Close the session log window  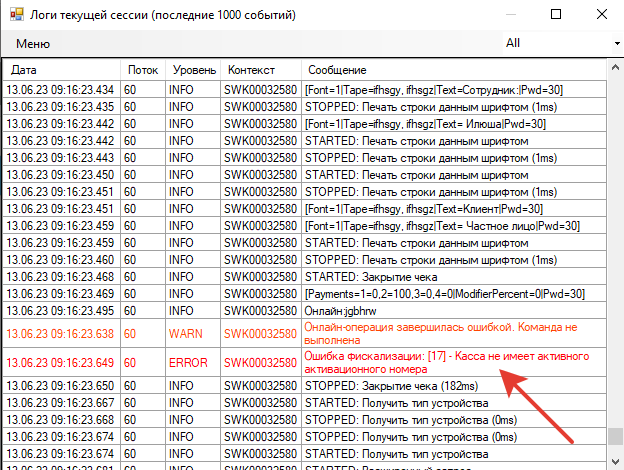click(x=601, y=14)
